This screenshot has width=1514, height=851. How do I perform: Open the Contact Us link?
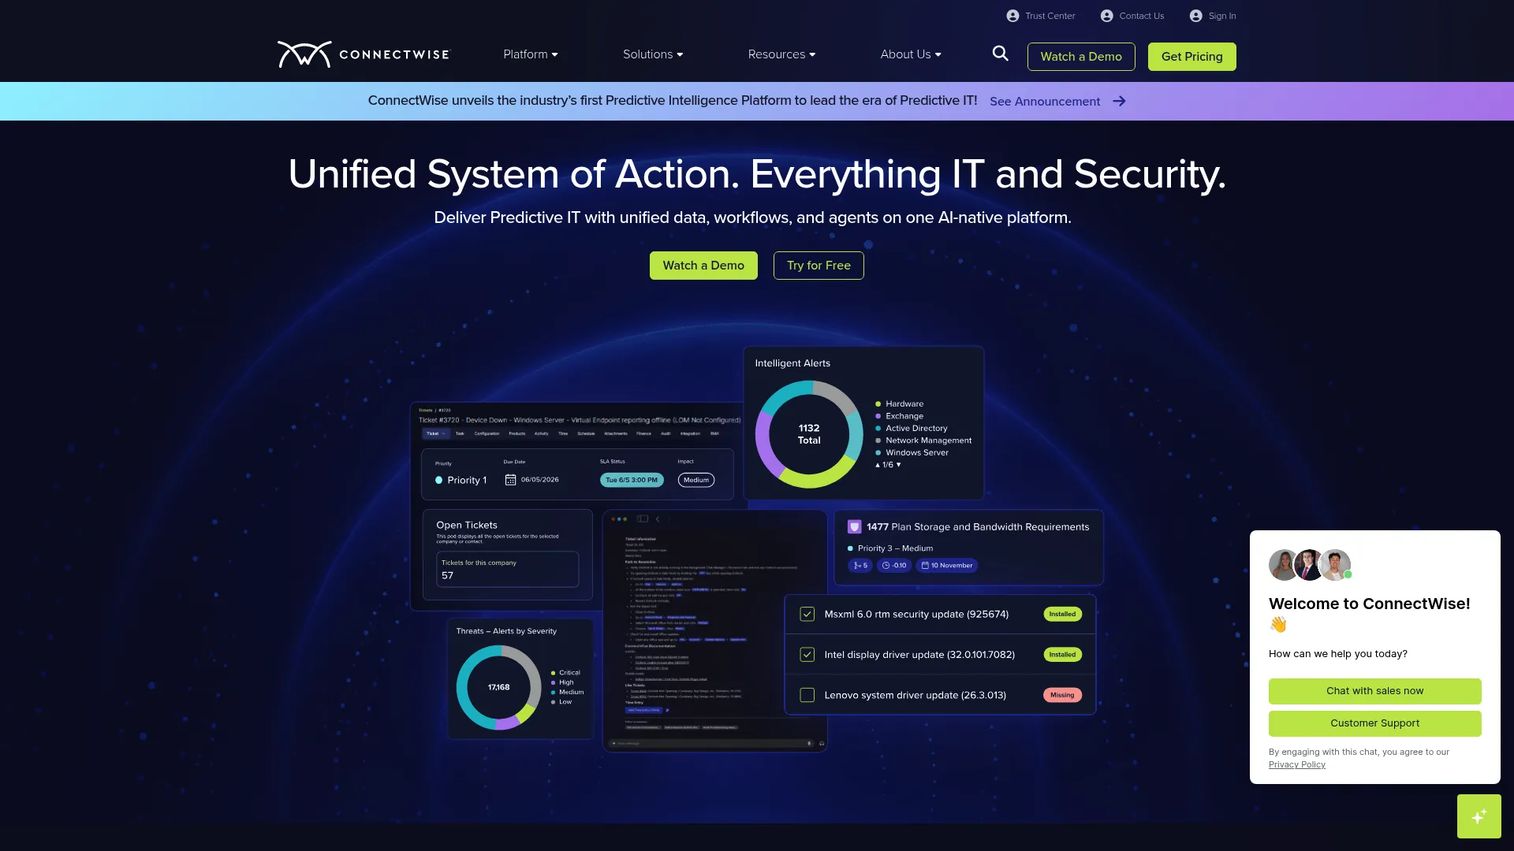[1142, 16]
